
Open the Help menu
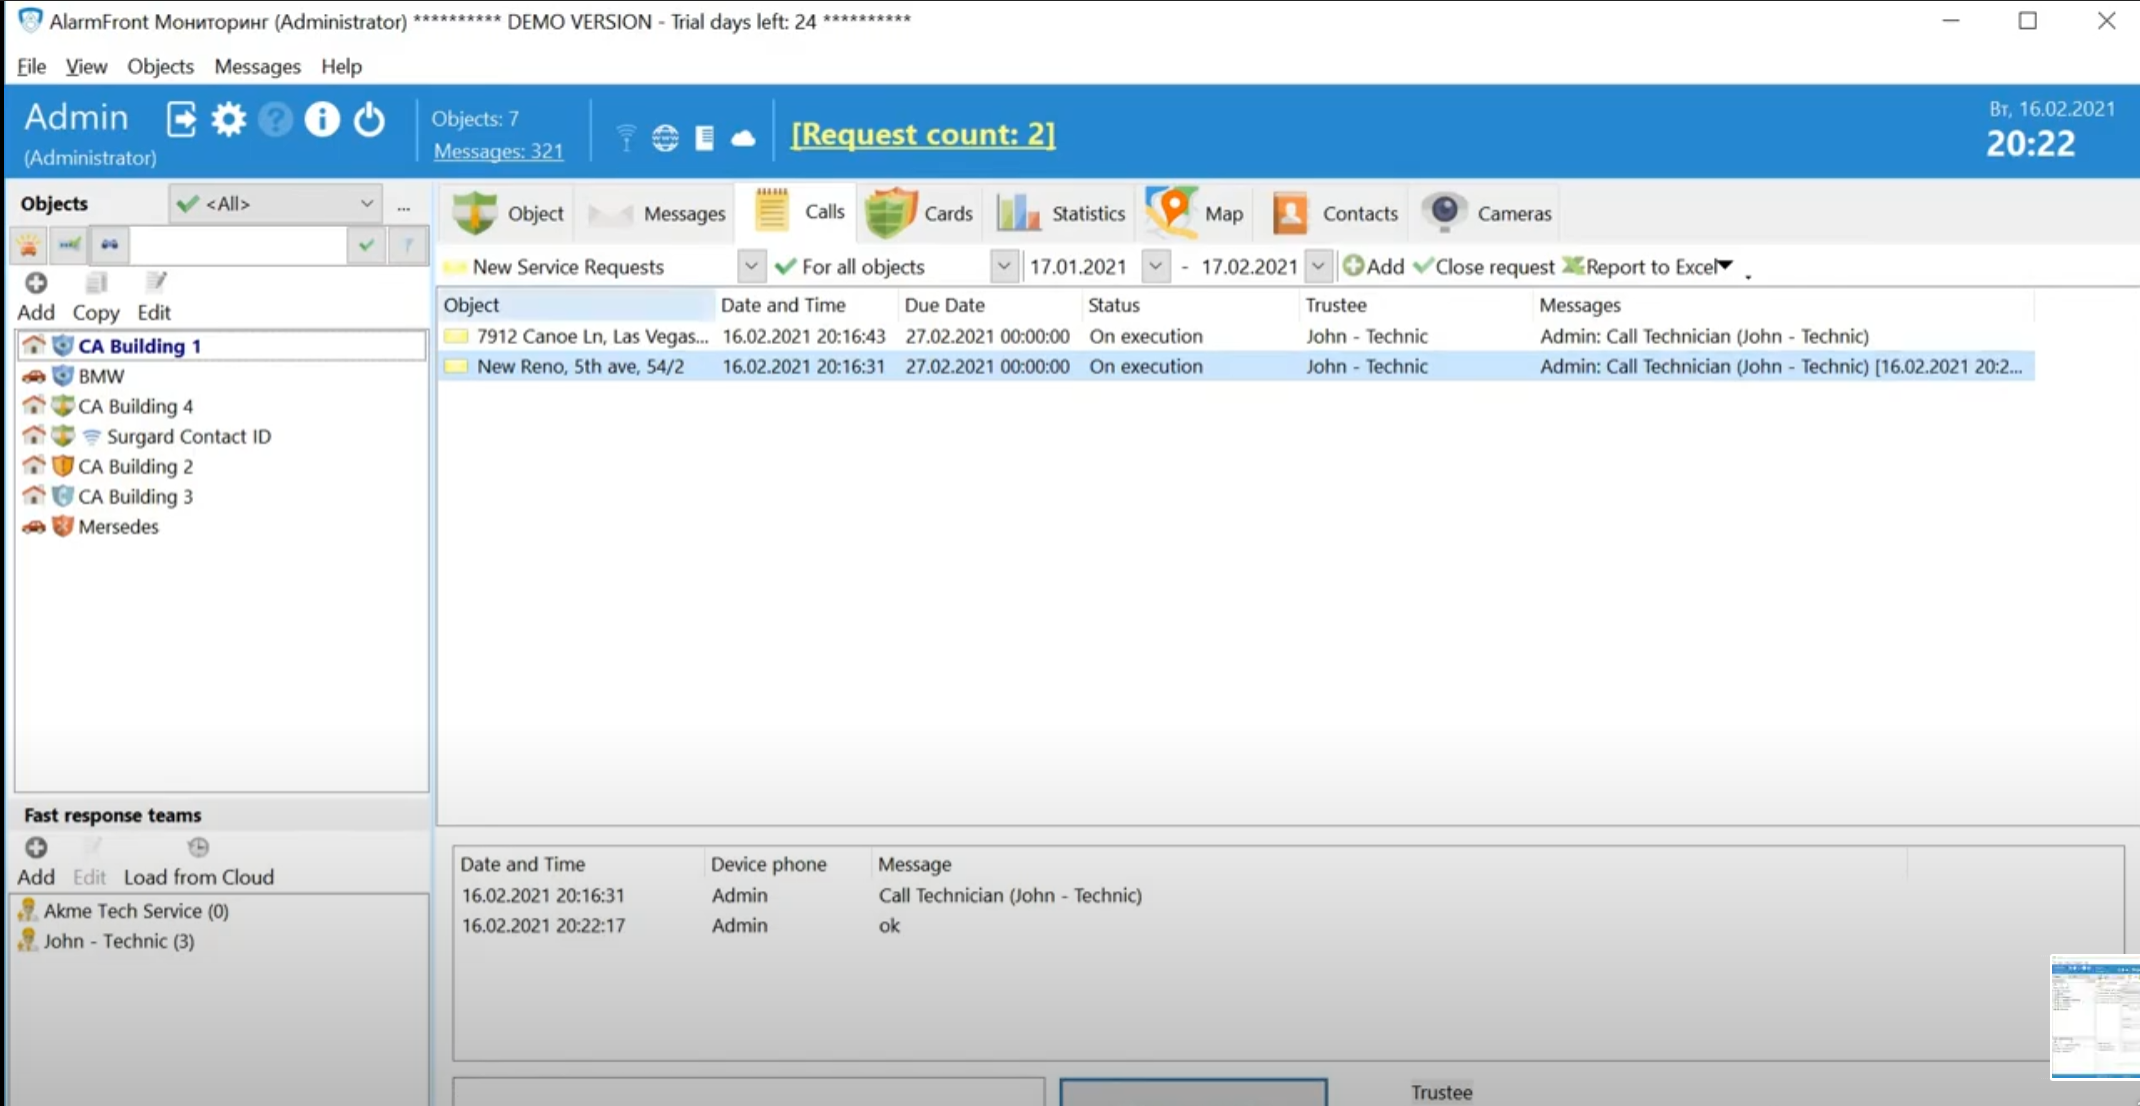point(341,66)
